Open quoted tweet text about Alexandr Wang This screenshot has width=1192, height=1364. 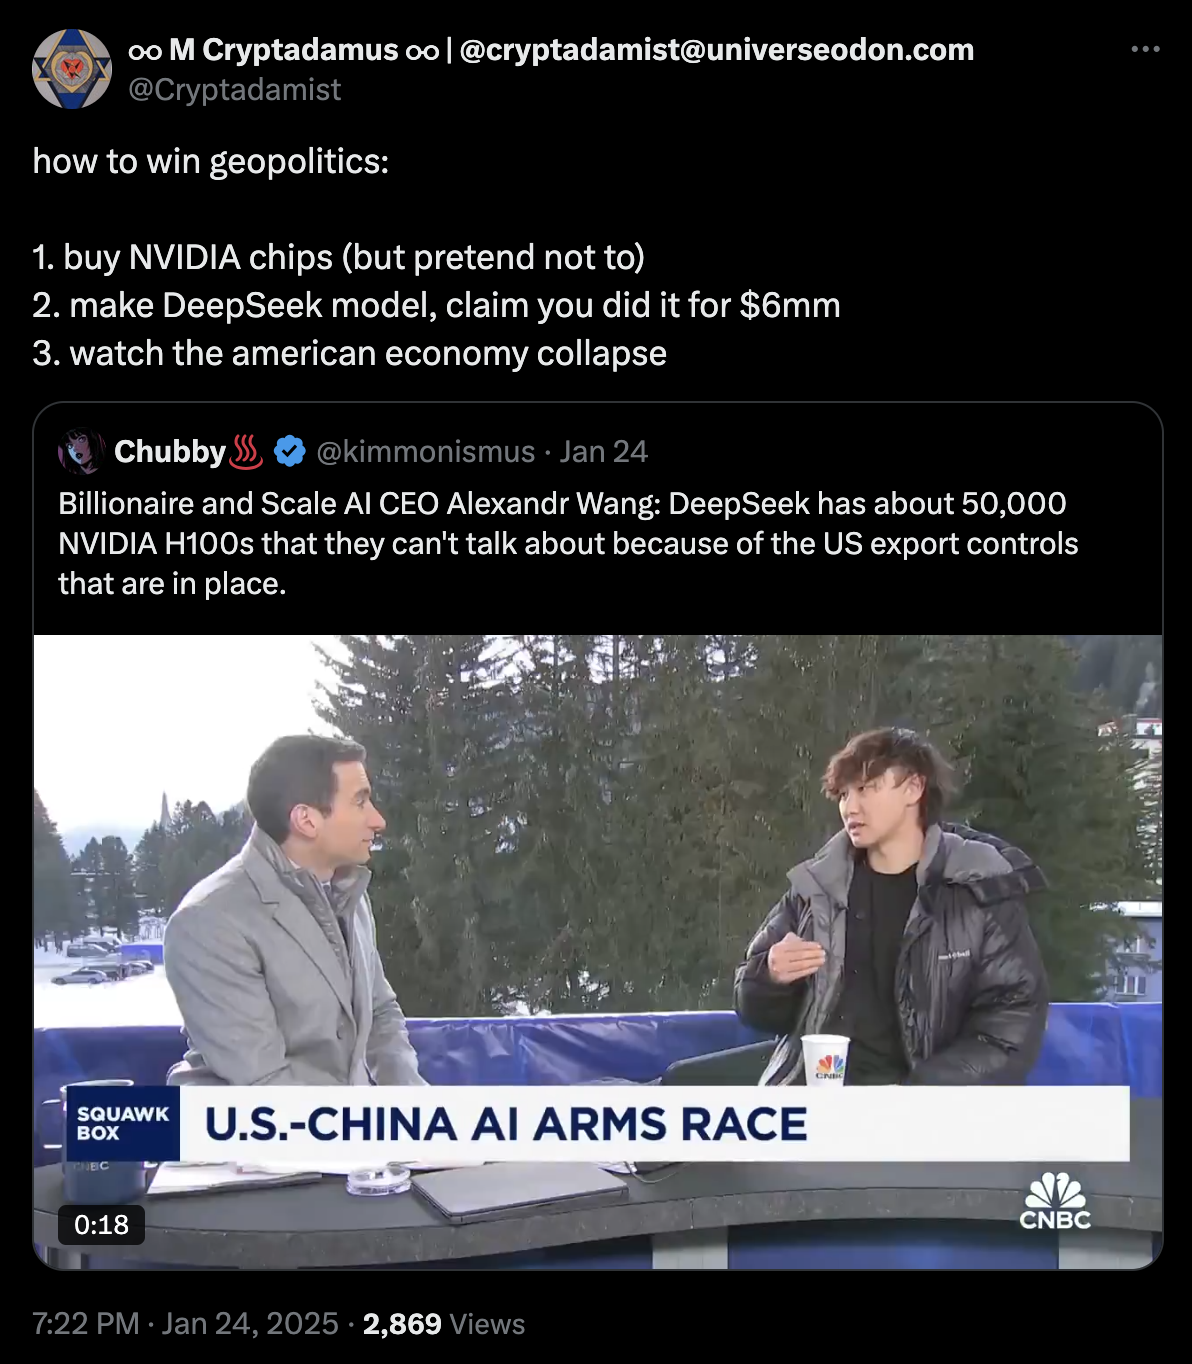pos(568,544)
